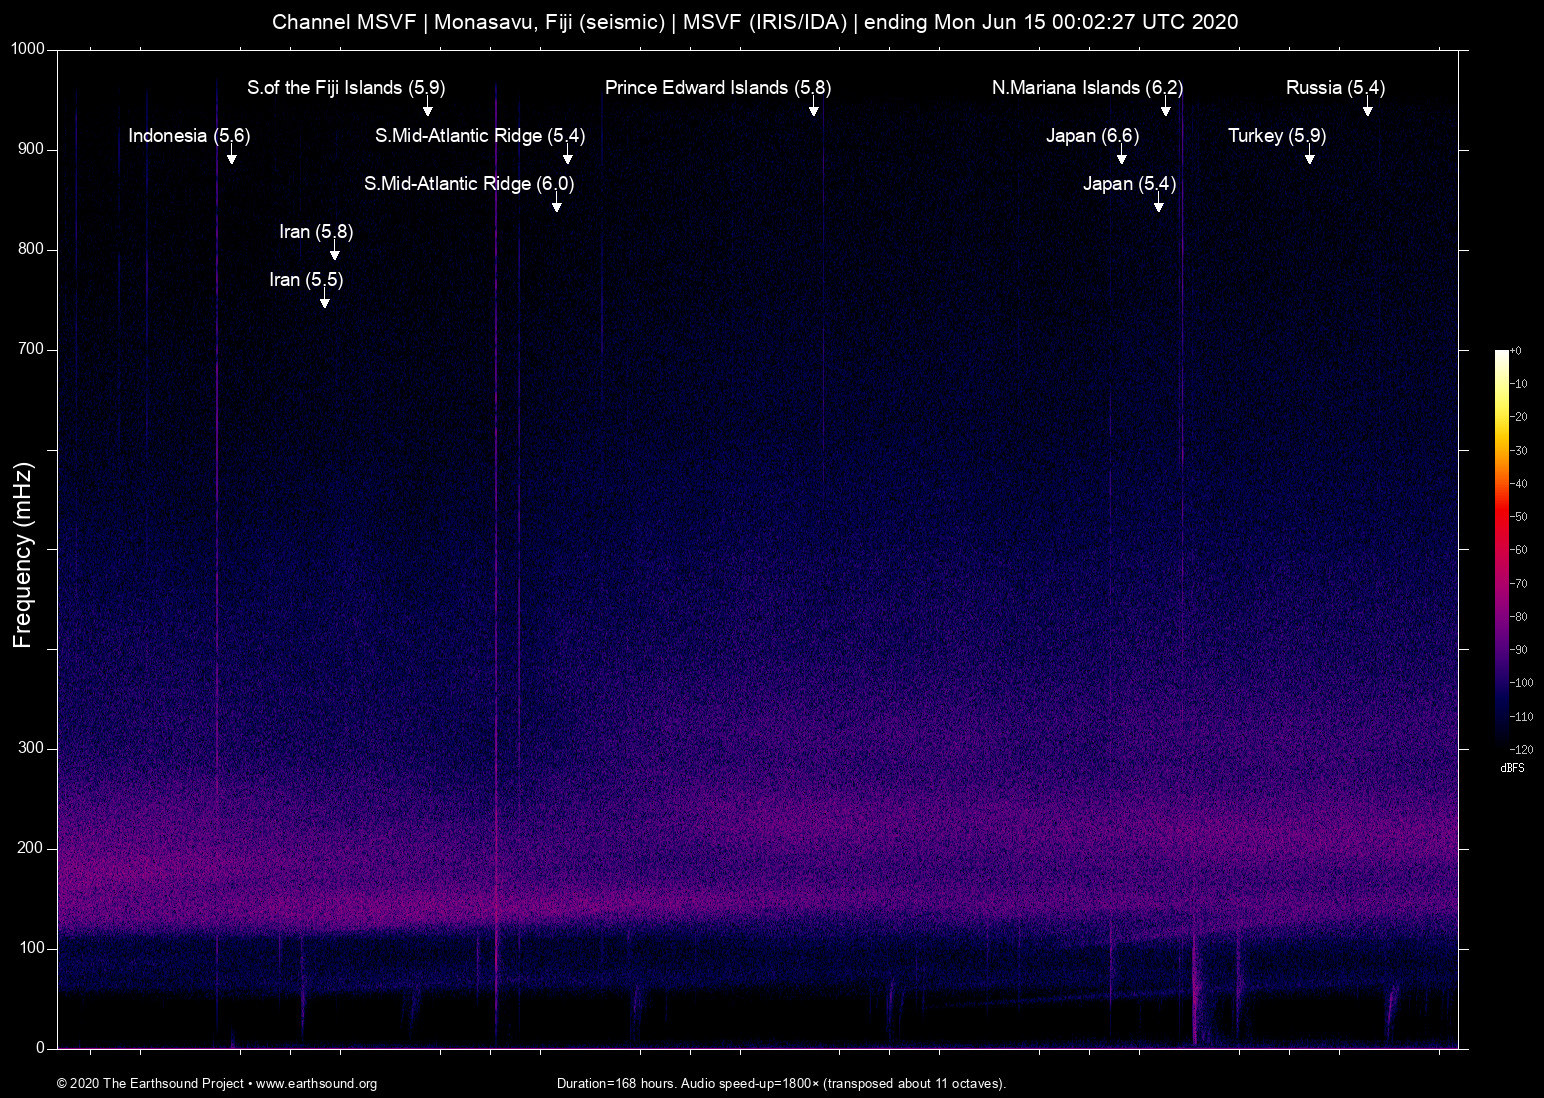Click the arrow marker under Iran (5.5)

[324, 300]
